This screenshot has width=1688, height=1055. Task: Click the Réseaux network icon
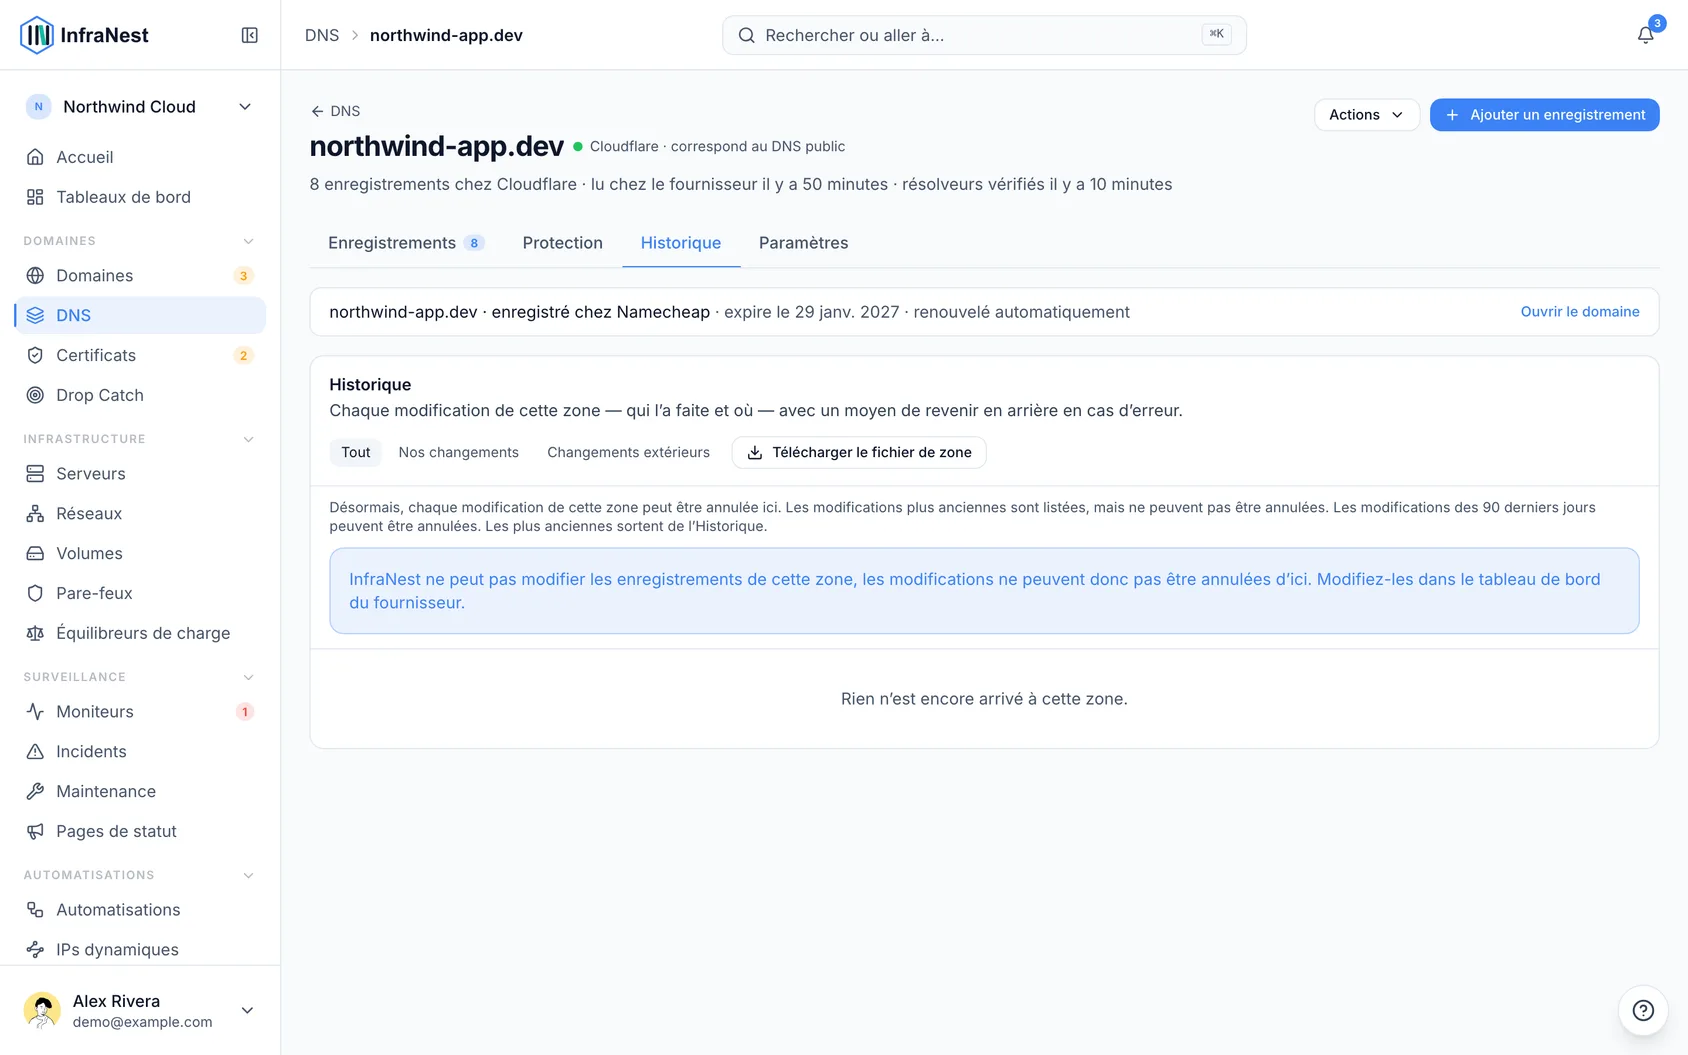[x=35, y=513]
